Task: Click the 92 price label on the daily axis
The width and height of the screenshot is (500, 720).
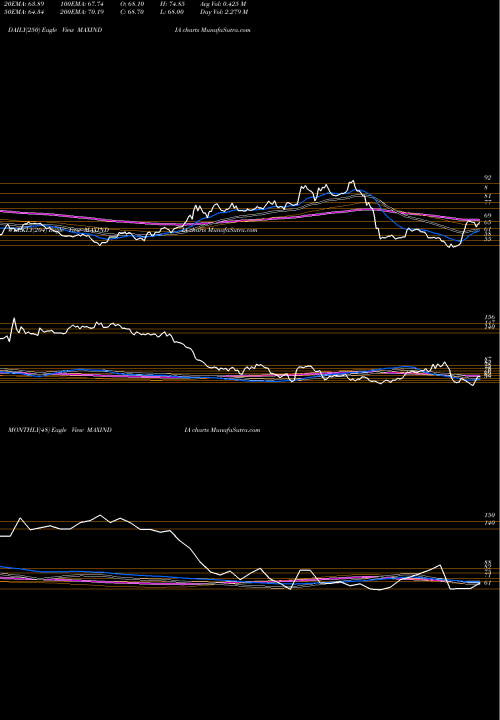Action: (x=488, y=177)
